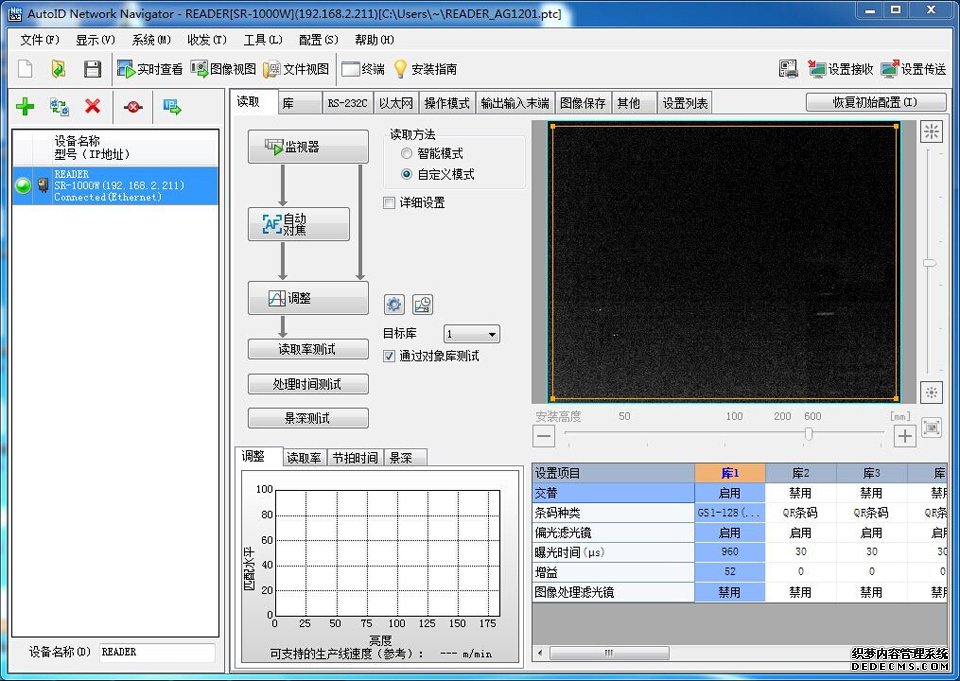Open the 工具(L) menu
This screenshot has width=960, height=681.
(262, 40)
